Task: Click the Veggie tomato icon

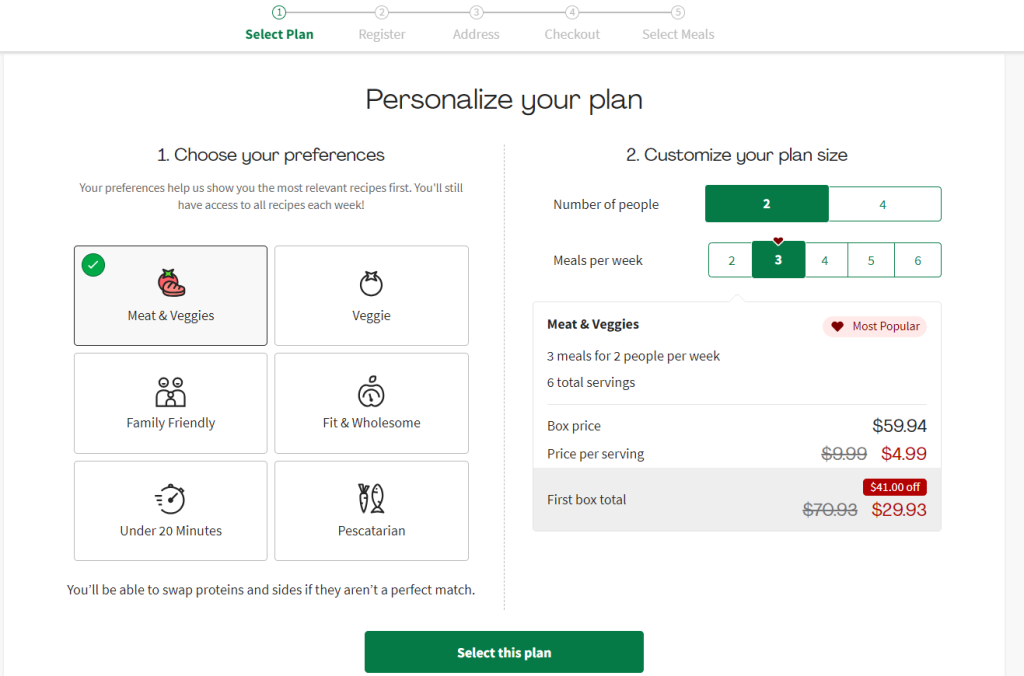Action: (x=371, y=284)
